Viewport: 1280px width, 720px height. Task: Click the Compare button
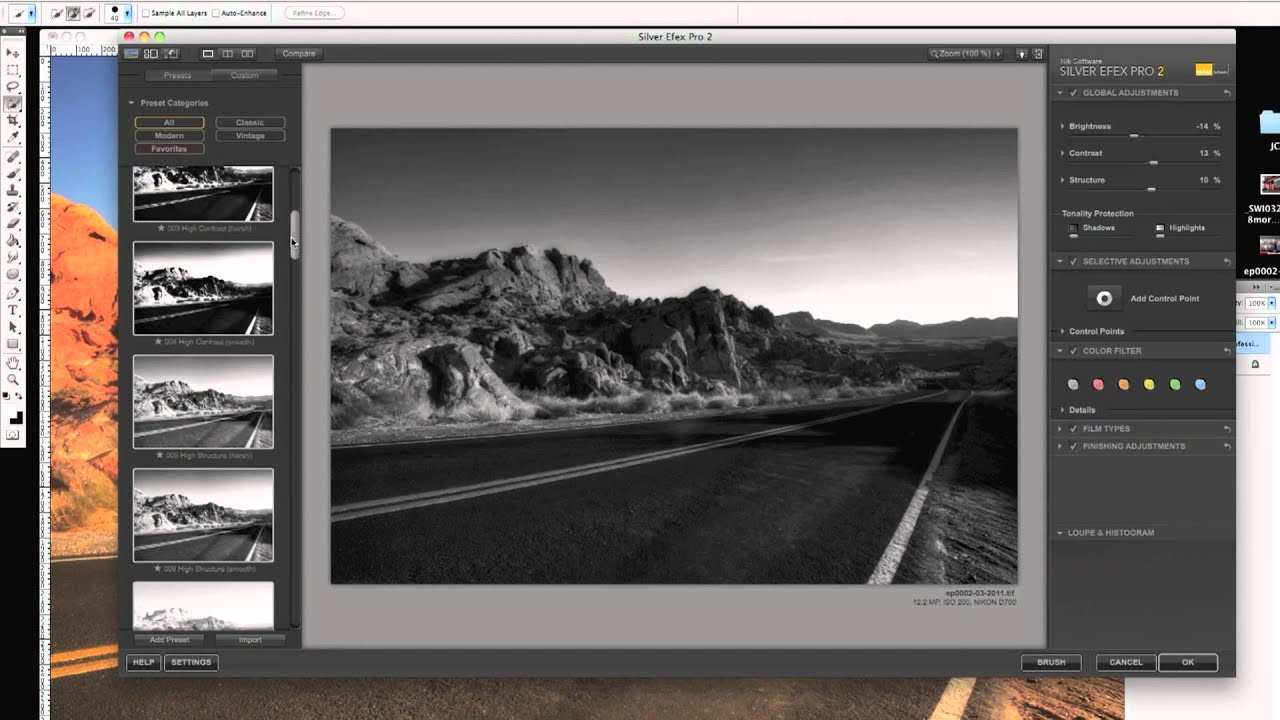298,54
